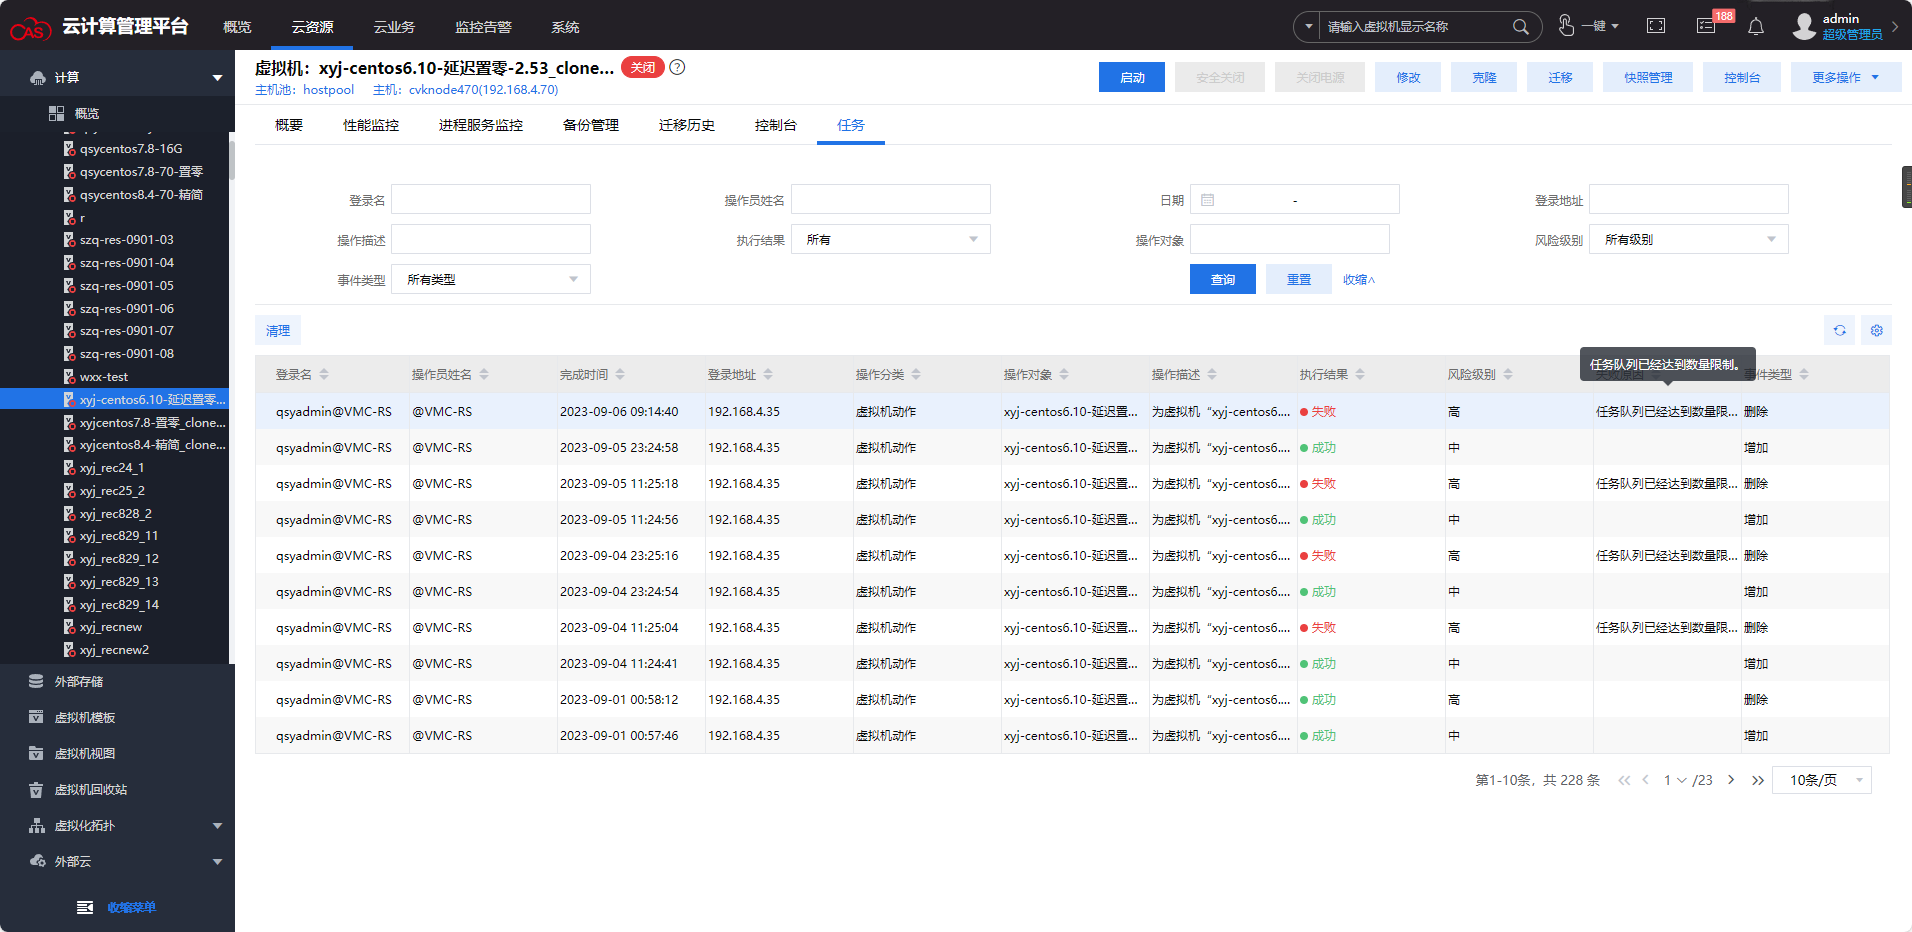This screenshot has height=932, width=1912.
Task: Click the date field calendar icon
Action: click(1207, 200)
